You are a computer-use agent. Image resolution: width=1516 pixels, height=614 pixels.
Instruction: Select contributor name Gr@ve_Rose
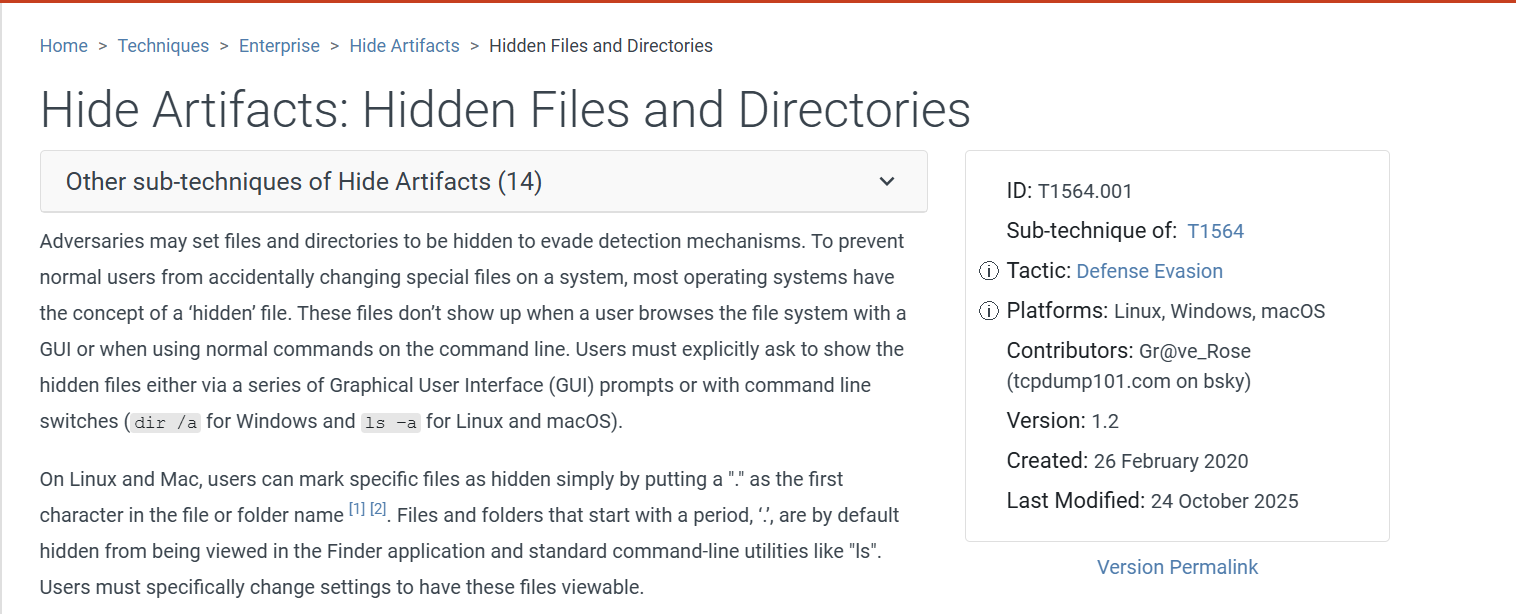pos(1195,351)
